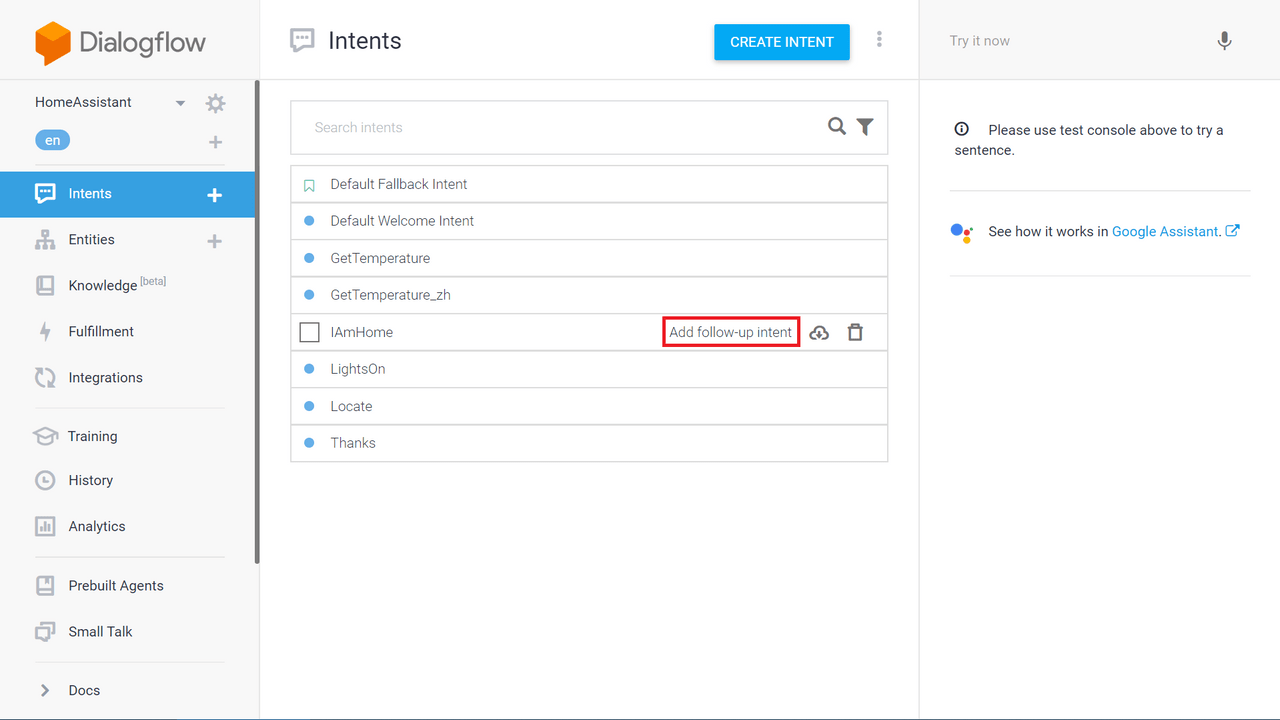
Task: Open the LightsOn intent
Action: (x=589, y=369)
